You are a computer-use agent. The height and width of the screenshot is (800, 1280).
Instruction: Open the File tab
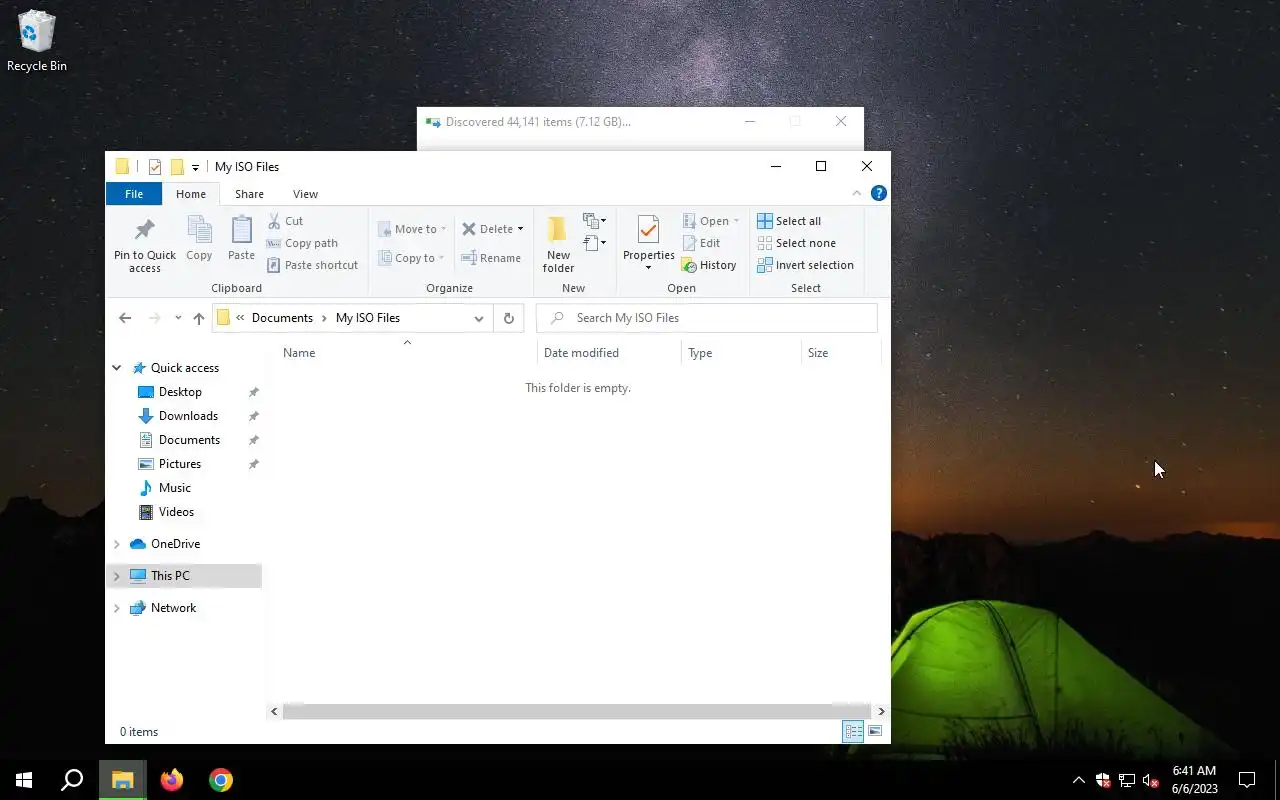click(134, 194)
